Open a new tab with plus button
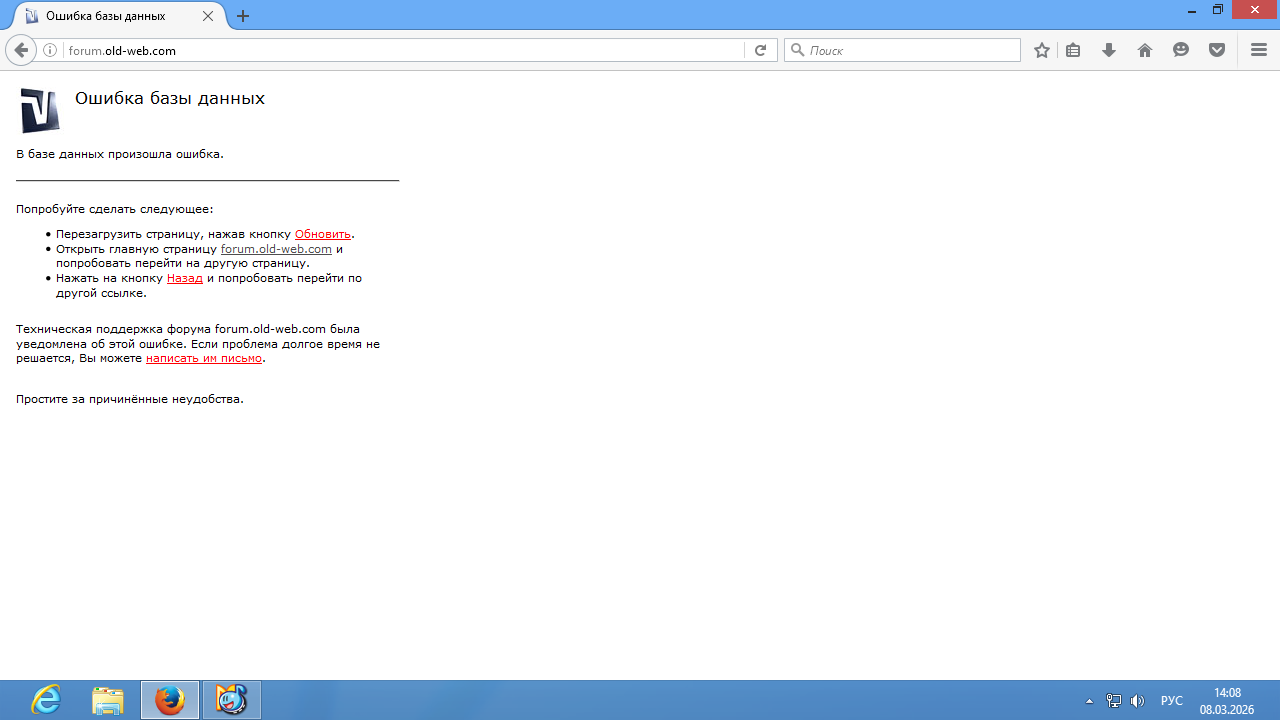 (243, 16)
